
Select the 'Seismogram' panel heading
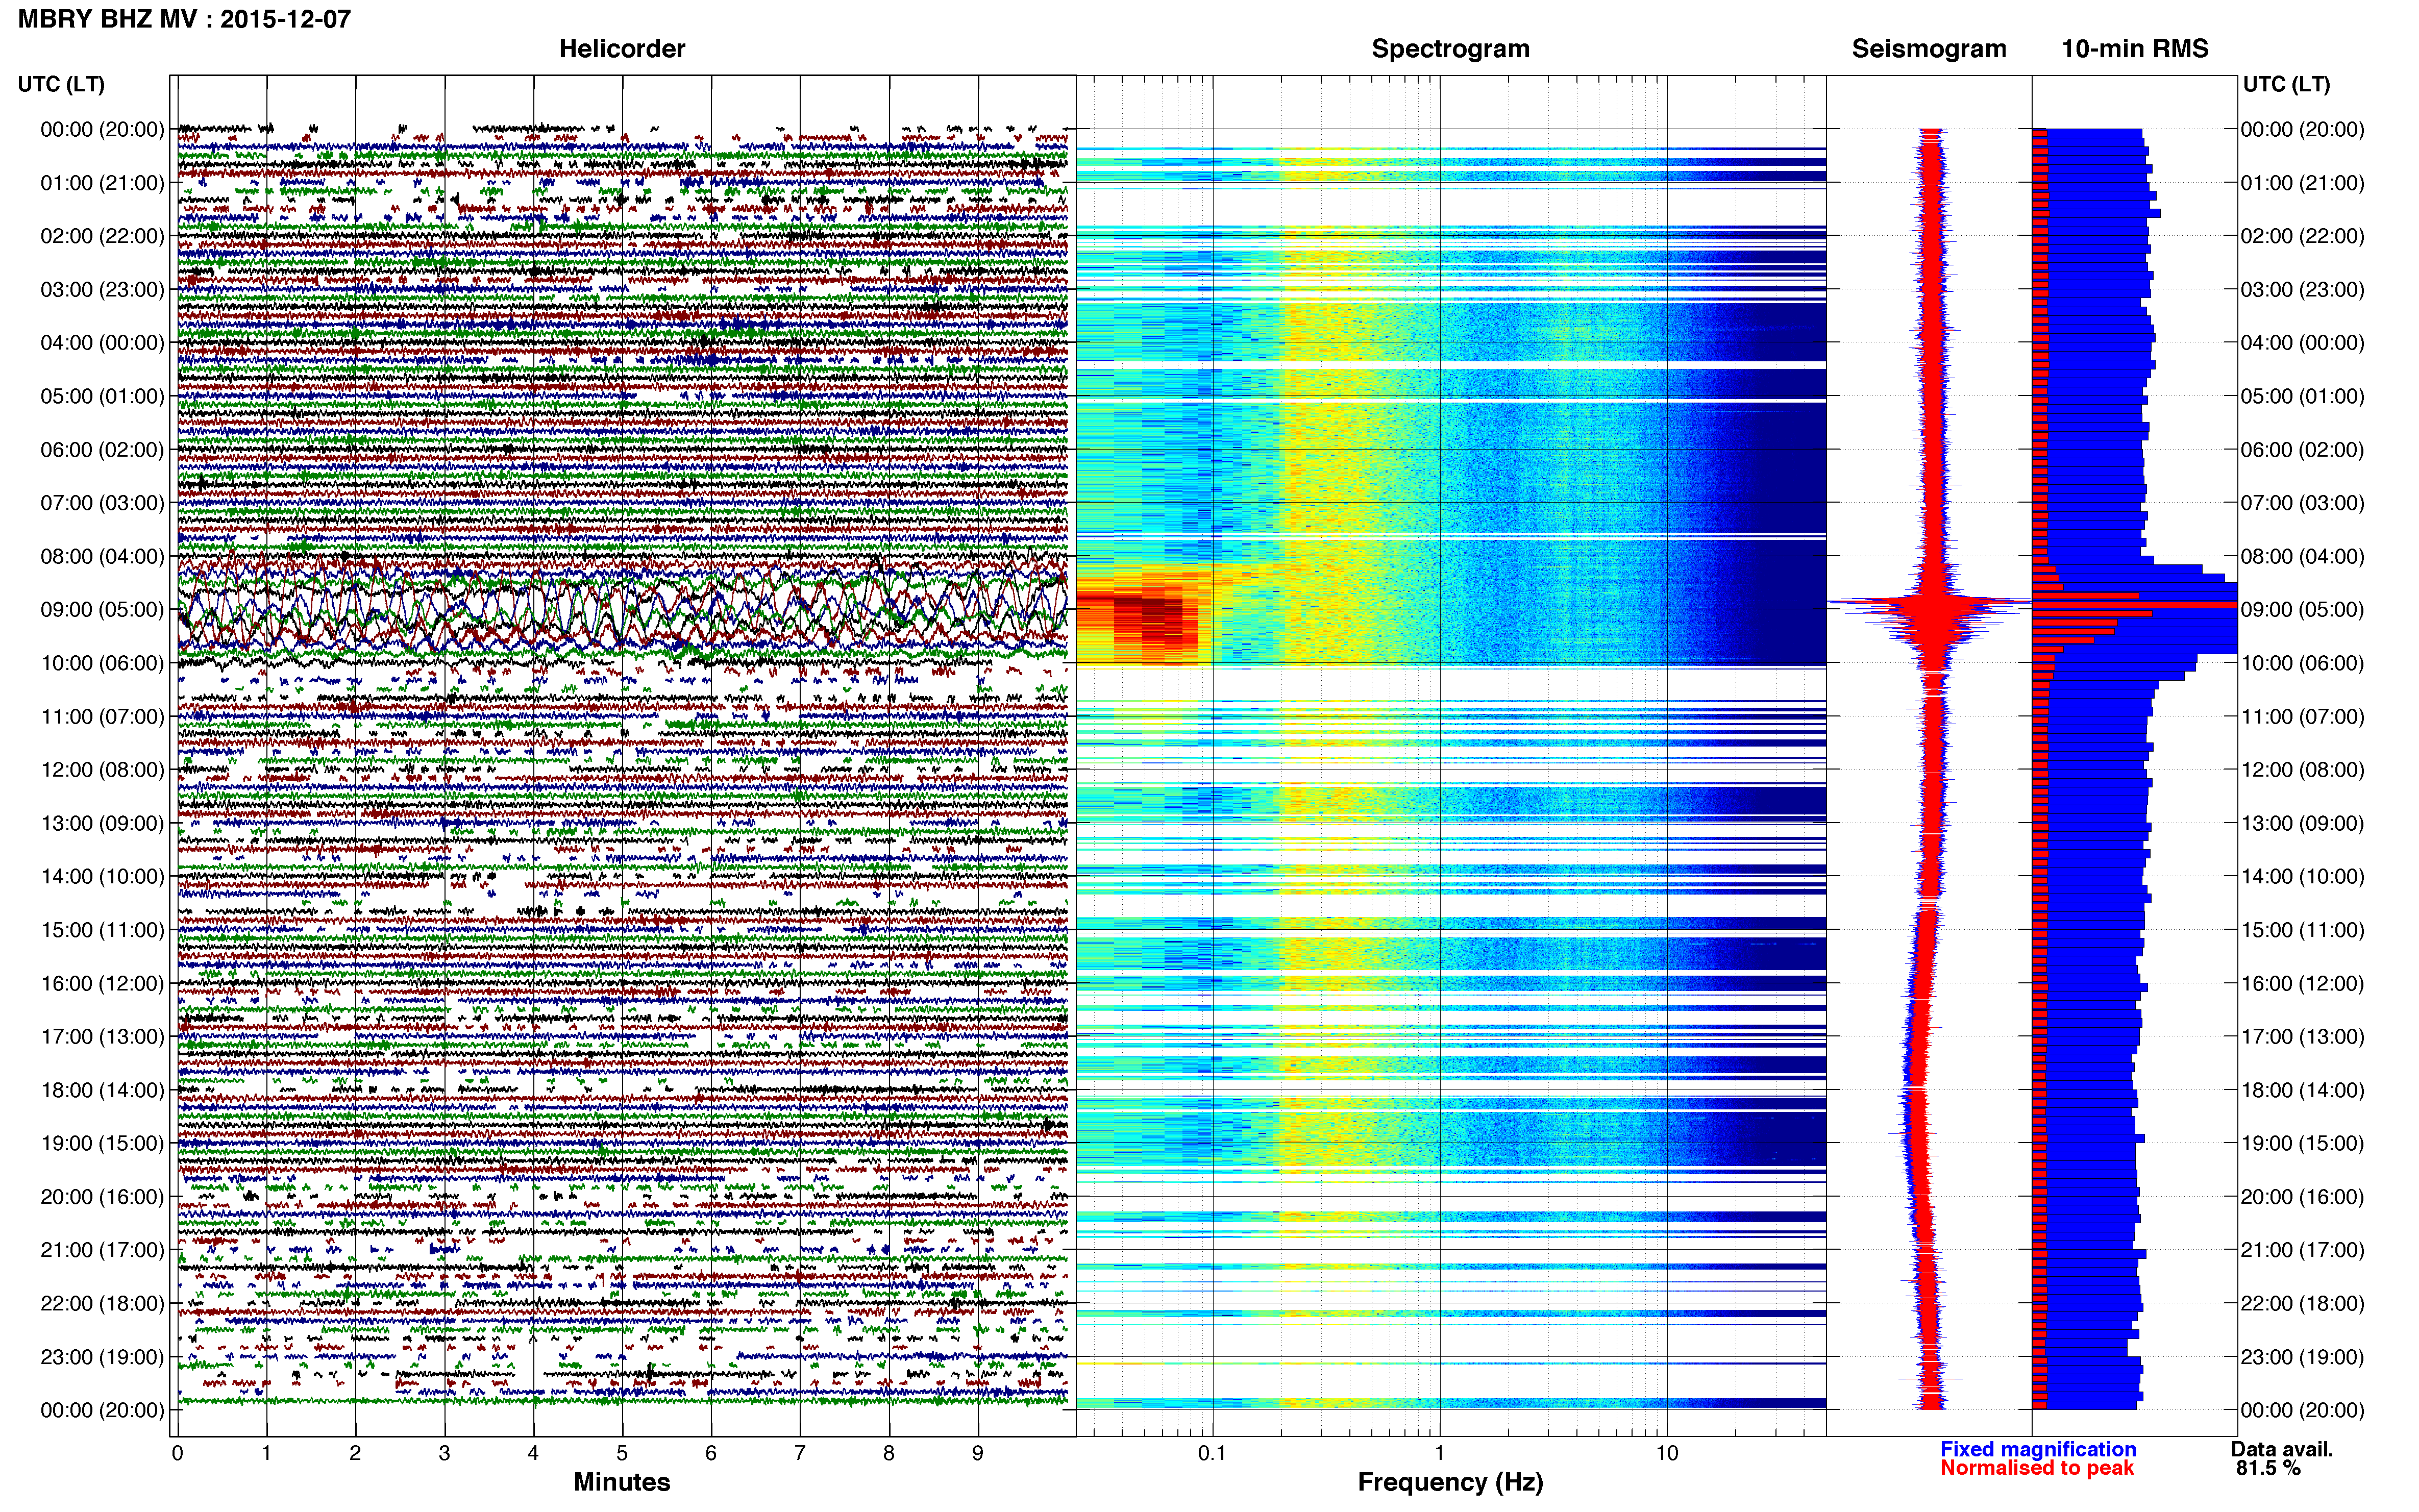tap(1929, 49)
